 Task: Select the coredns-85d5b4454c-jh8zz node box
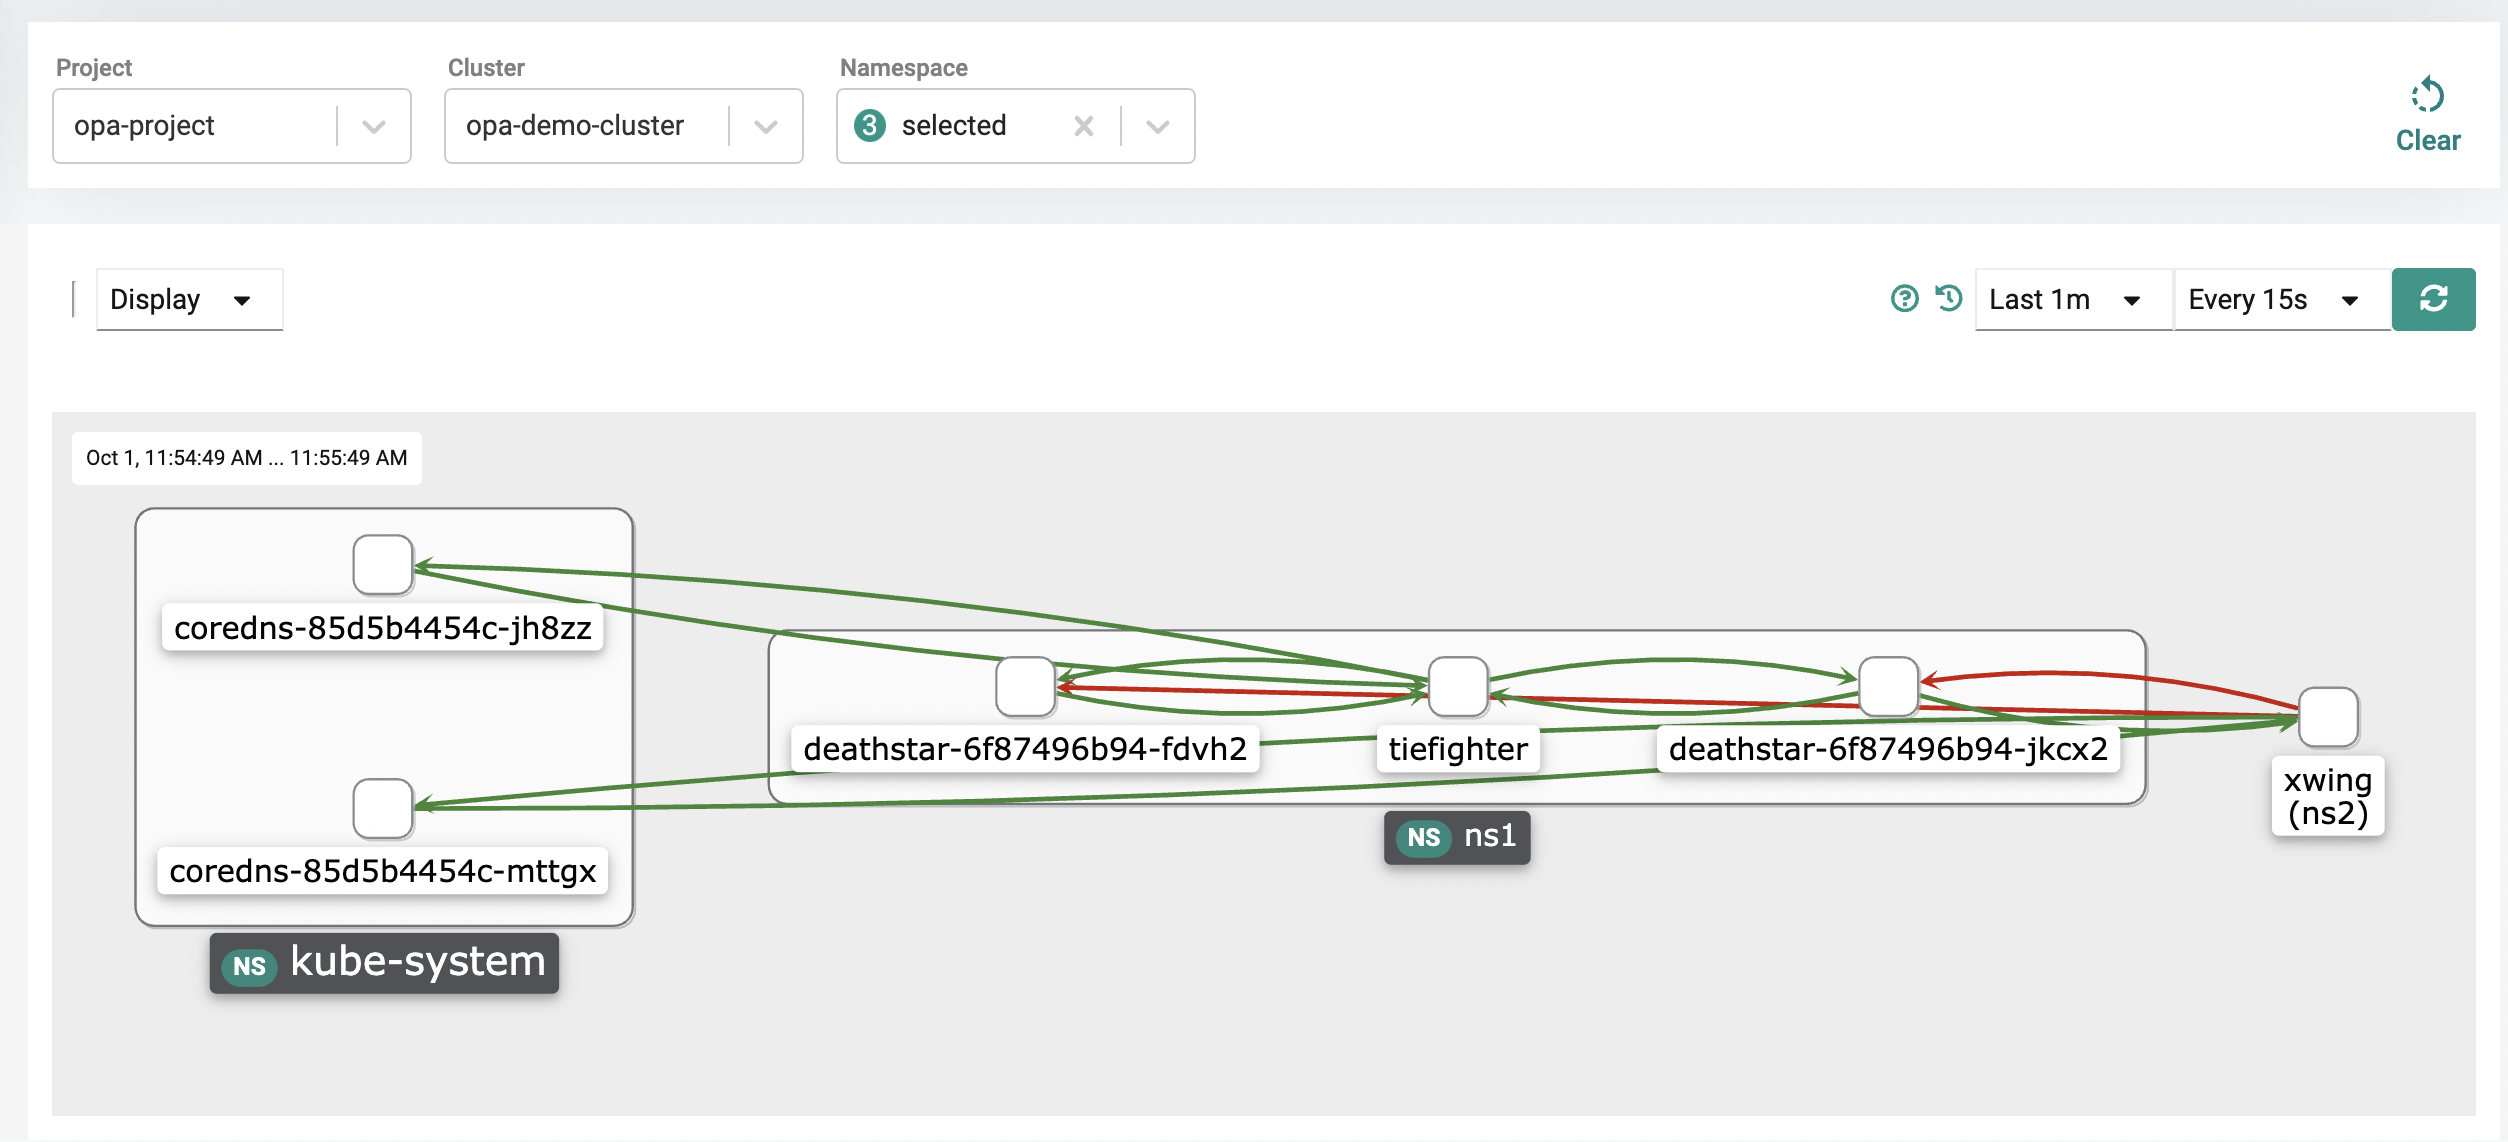point(383,565)
